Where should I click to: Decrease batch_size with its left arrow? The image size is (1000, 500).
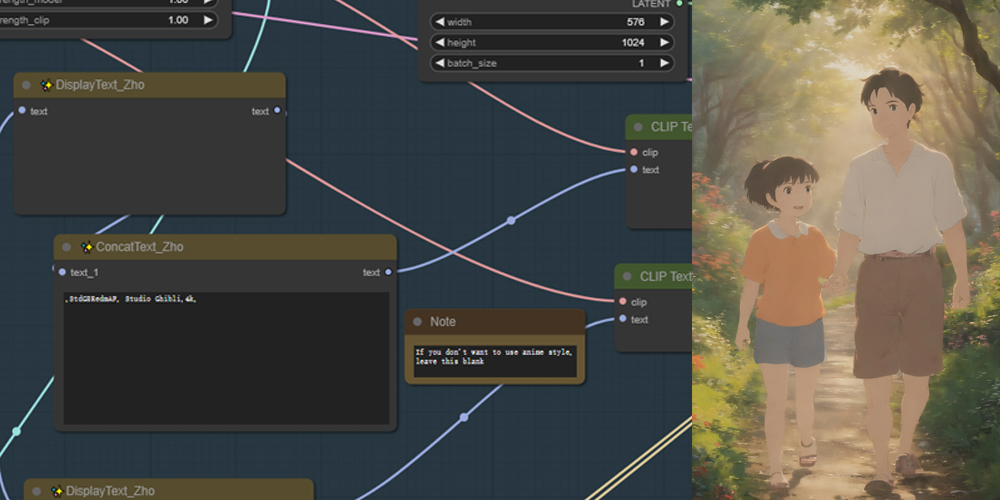439,63
